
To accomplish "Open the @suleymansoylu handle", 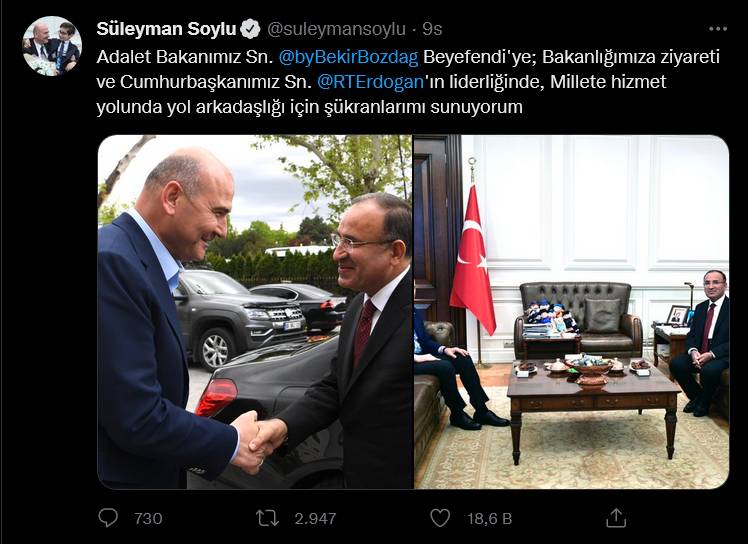I will tap(336, 29).
